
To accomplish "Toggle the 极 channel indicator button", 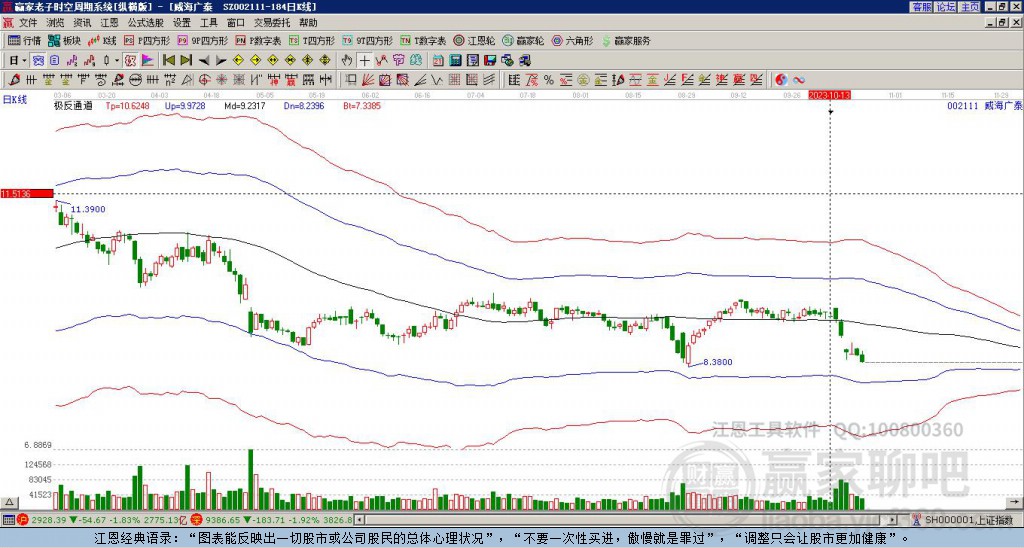I will coord(130,61).
